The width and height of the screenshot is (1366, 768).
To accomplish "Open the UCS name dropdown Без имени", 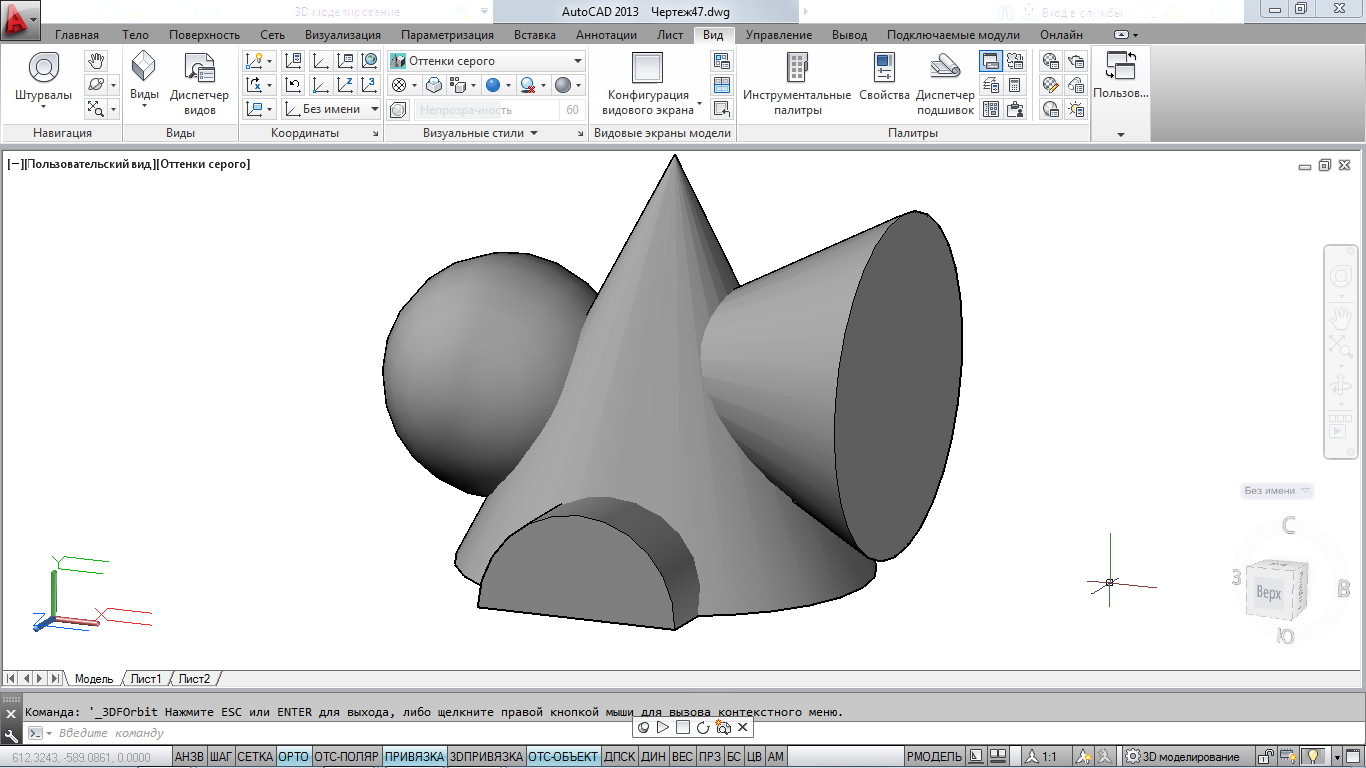I will click(330, 109).
